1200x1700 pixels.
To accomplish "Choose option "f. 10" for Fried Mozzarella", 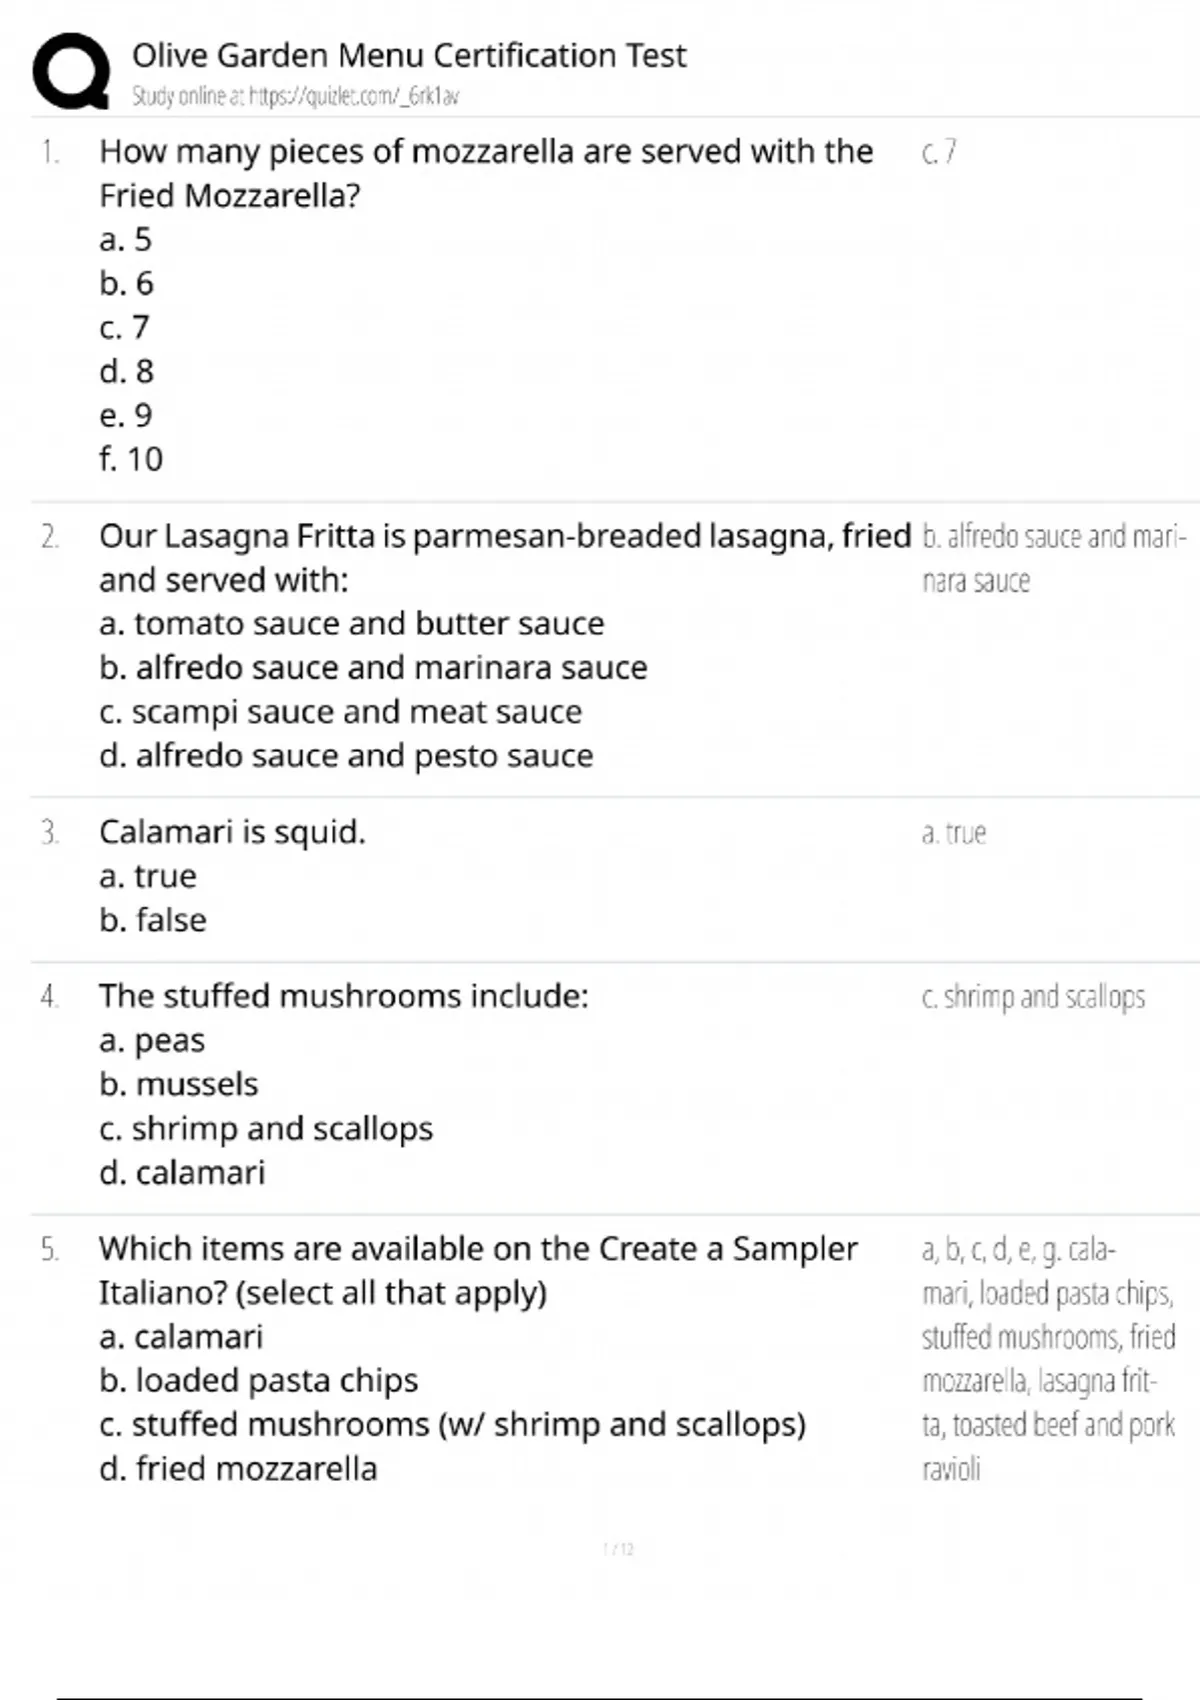I will pos(131,459).
